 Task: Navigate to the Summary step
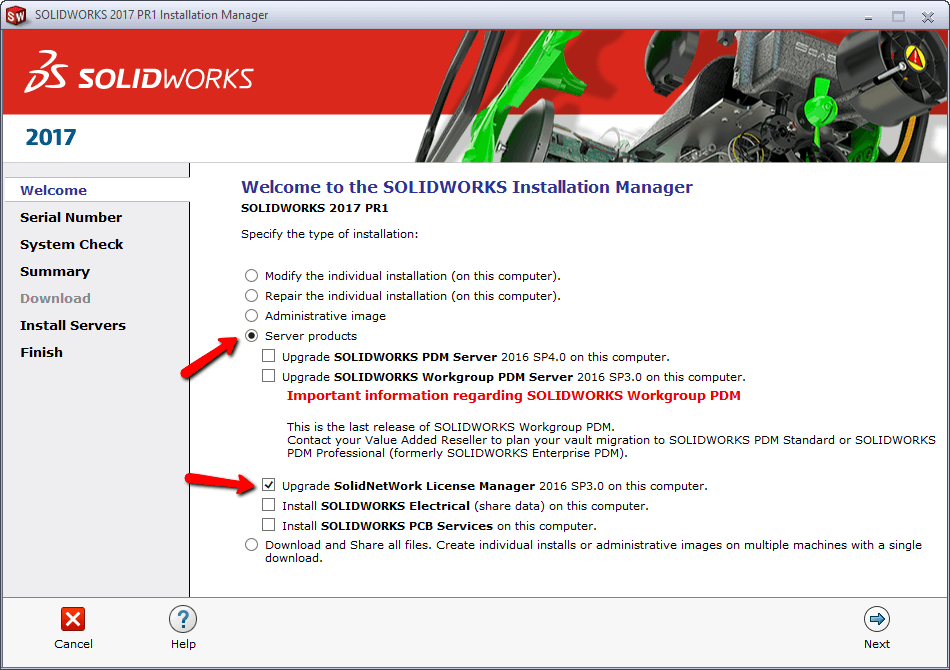pos(55,271)
